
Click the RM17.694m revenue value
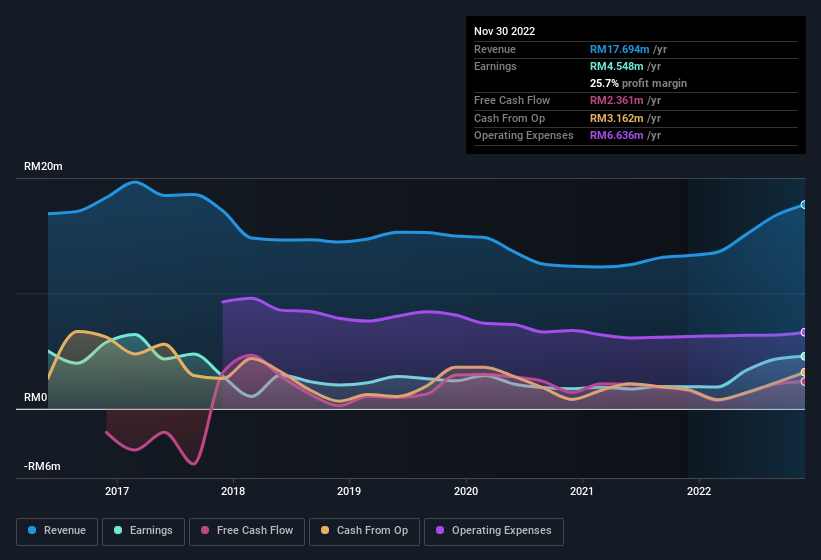coord(619,49)
